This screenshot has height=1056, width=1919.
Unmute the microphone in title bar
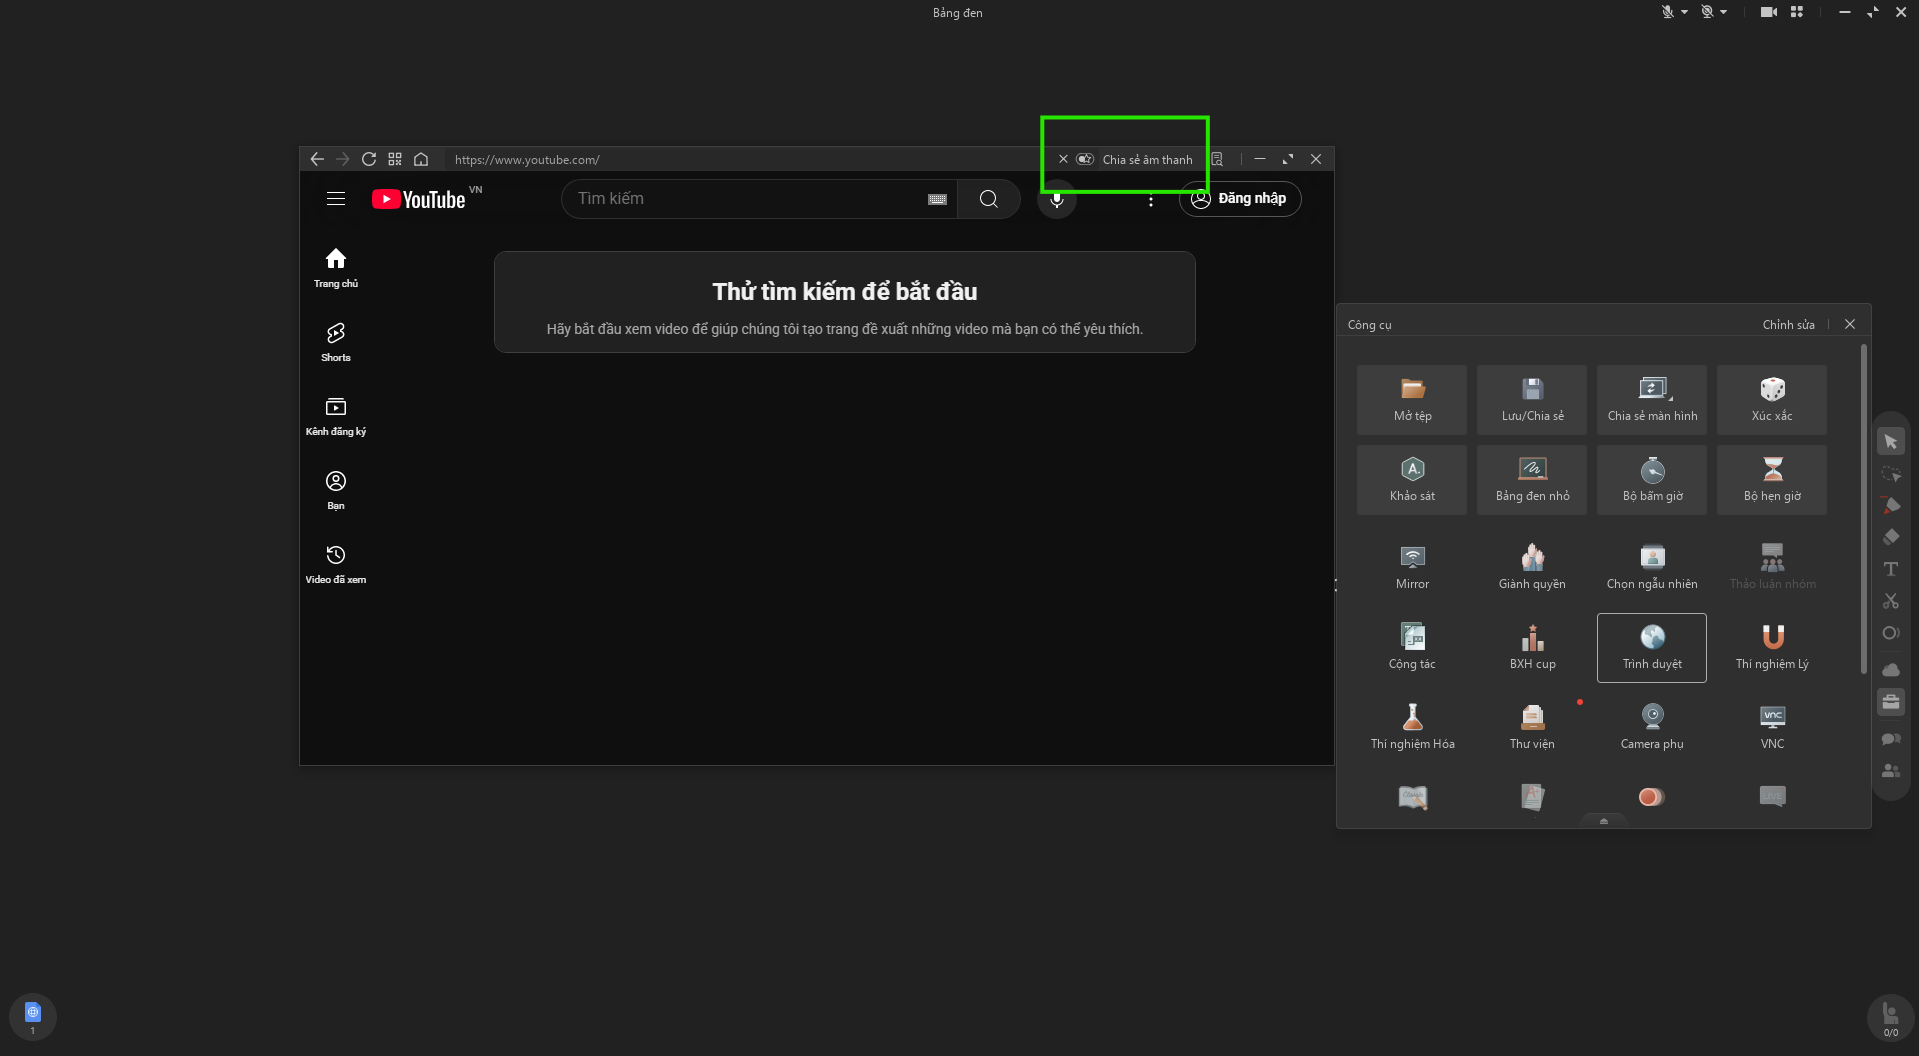[1667, 12]
